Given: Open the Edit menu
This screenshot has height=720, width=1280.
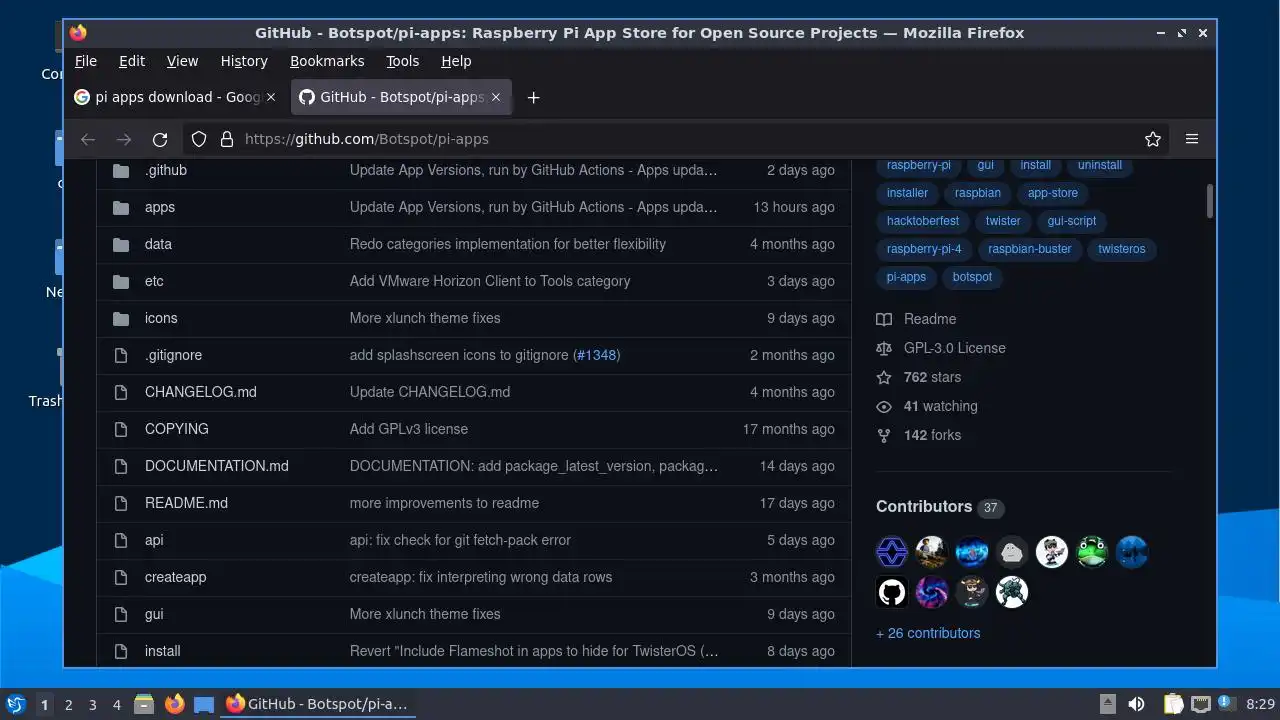Looking at the screenshot, I should click(x=132, y=61).
